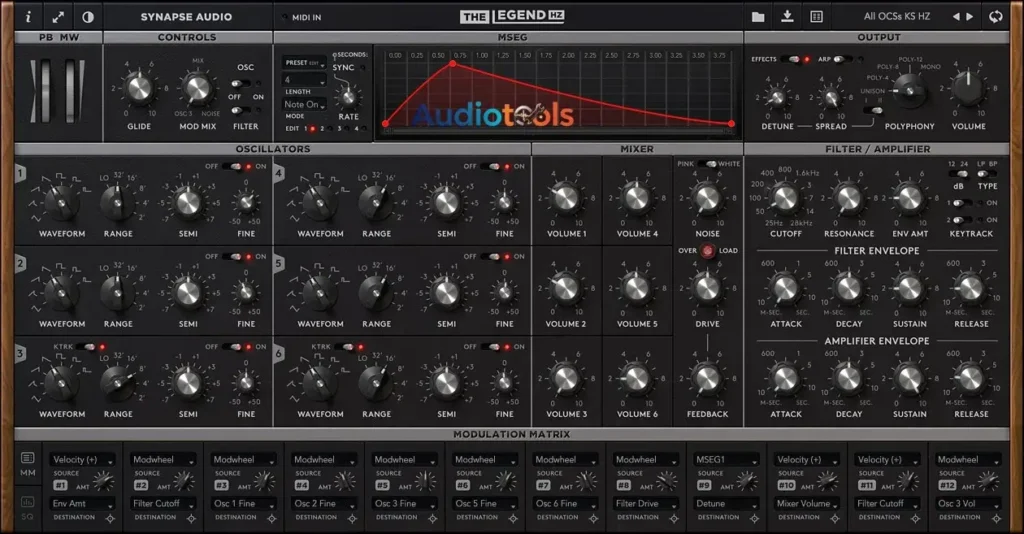Click destination target icon under Env Amt
This screenshot has height=534, width=1024.
(110, 519)
